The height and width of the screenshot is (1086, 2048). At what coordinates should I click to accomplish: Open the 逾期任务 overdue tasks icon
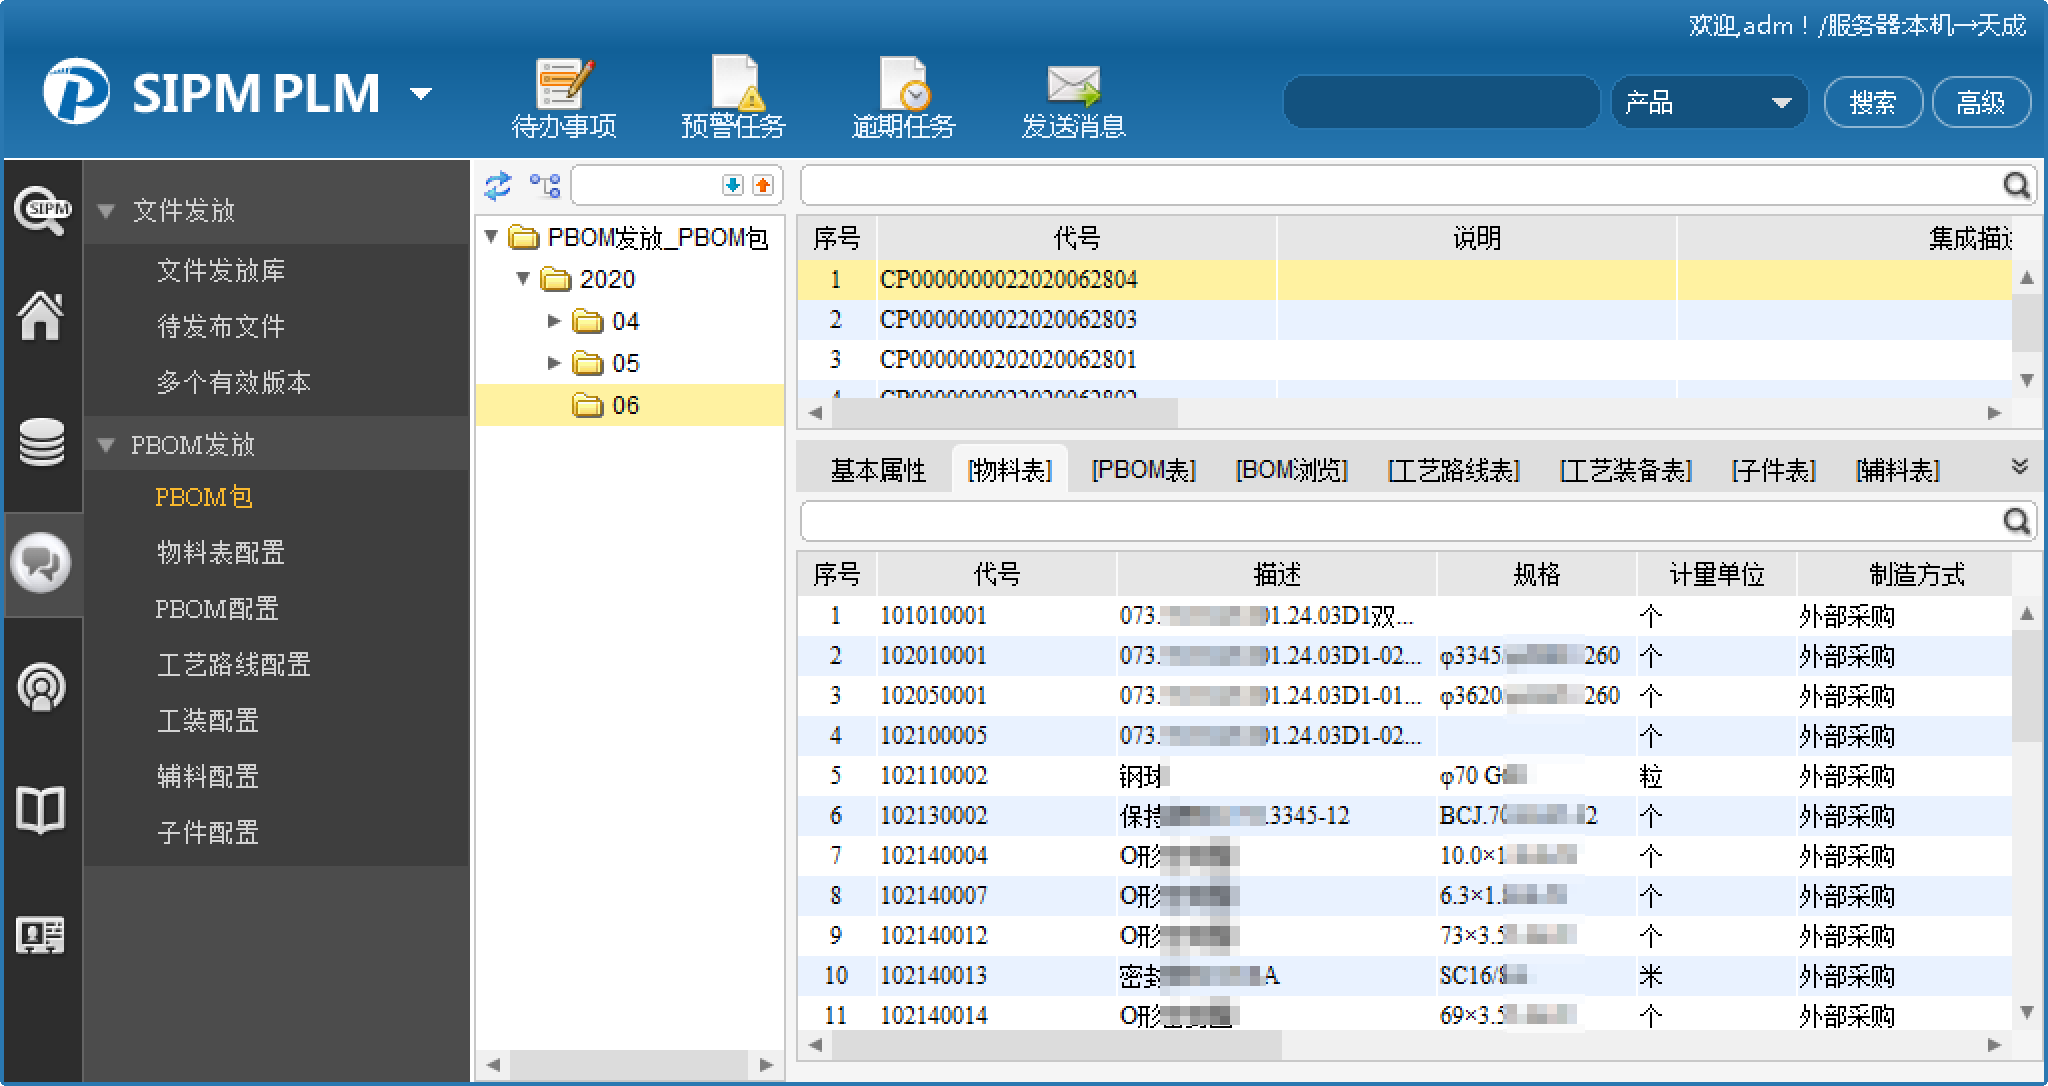click(903, 85)
